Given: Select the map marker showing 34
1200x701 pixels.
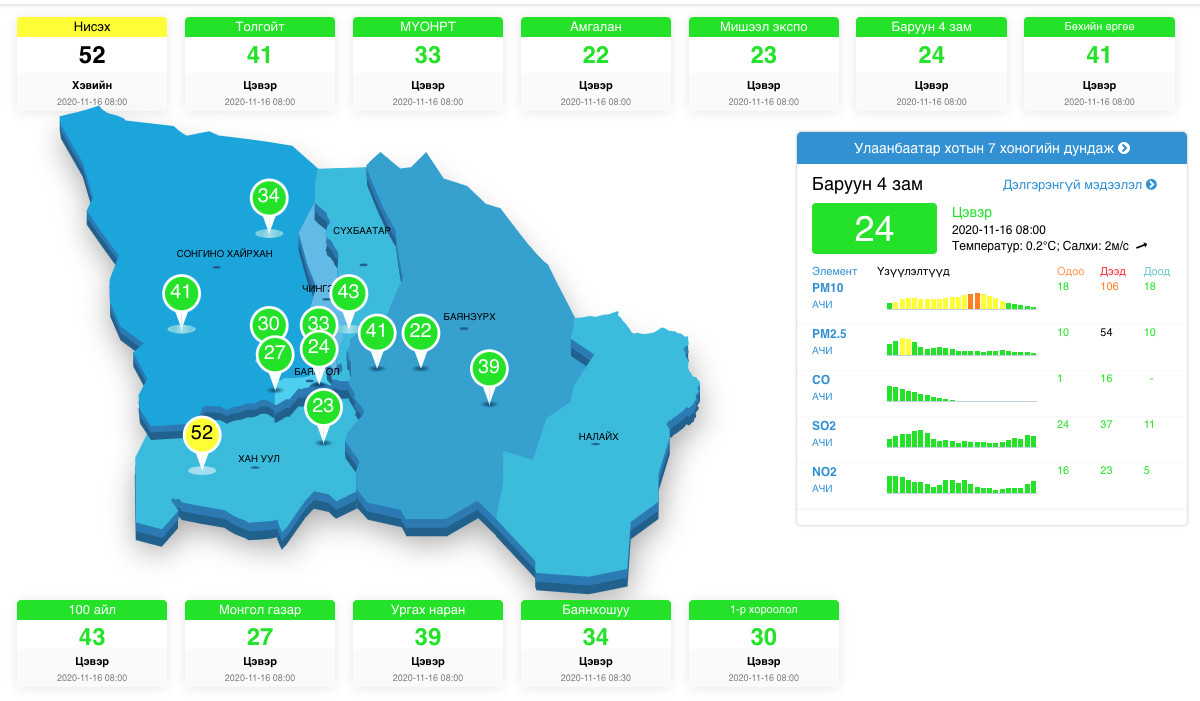Looking at the screenshot, I should click(268, 197).
